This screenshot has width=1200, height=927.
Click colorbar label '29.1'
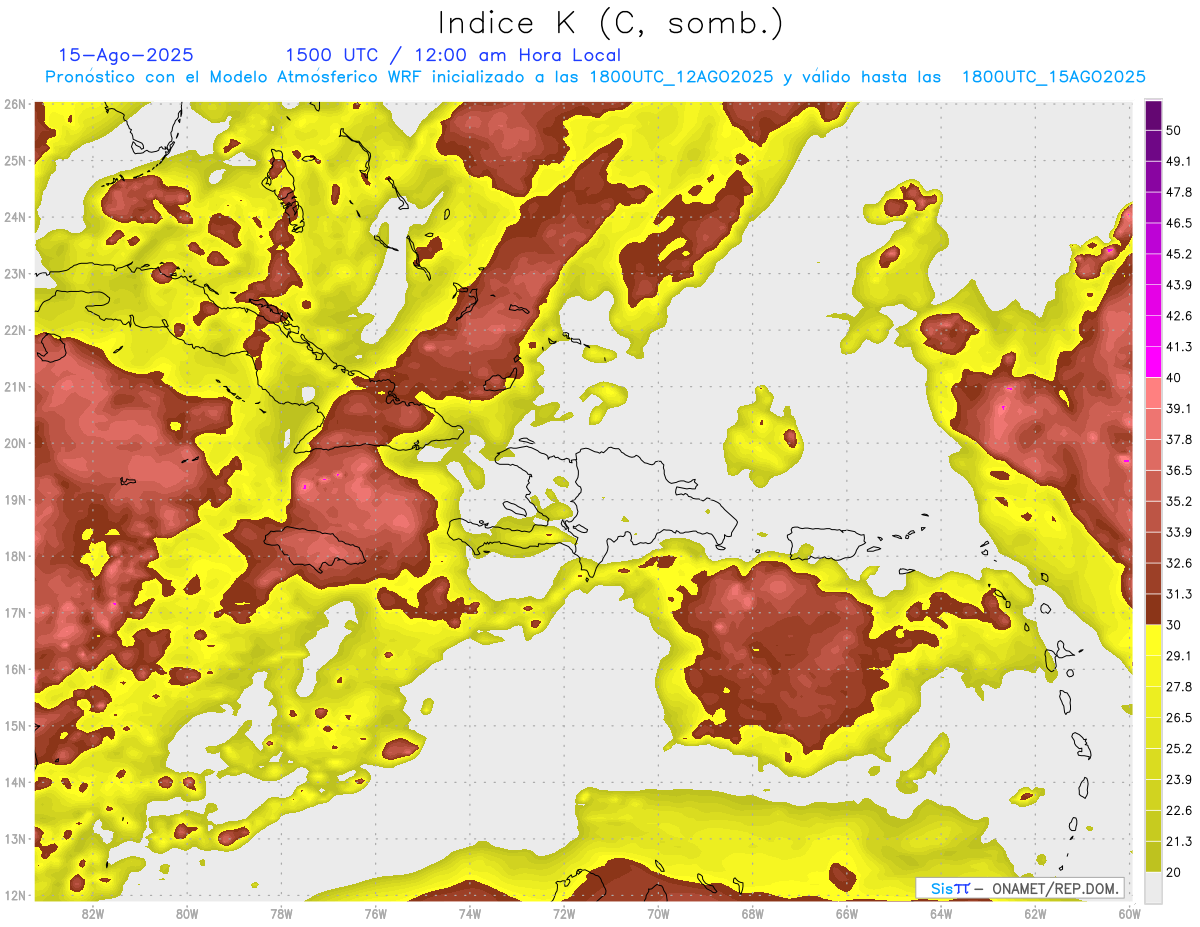click(x=1178, y=655)
